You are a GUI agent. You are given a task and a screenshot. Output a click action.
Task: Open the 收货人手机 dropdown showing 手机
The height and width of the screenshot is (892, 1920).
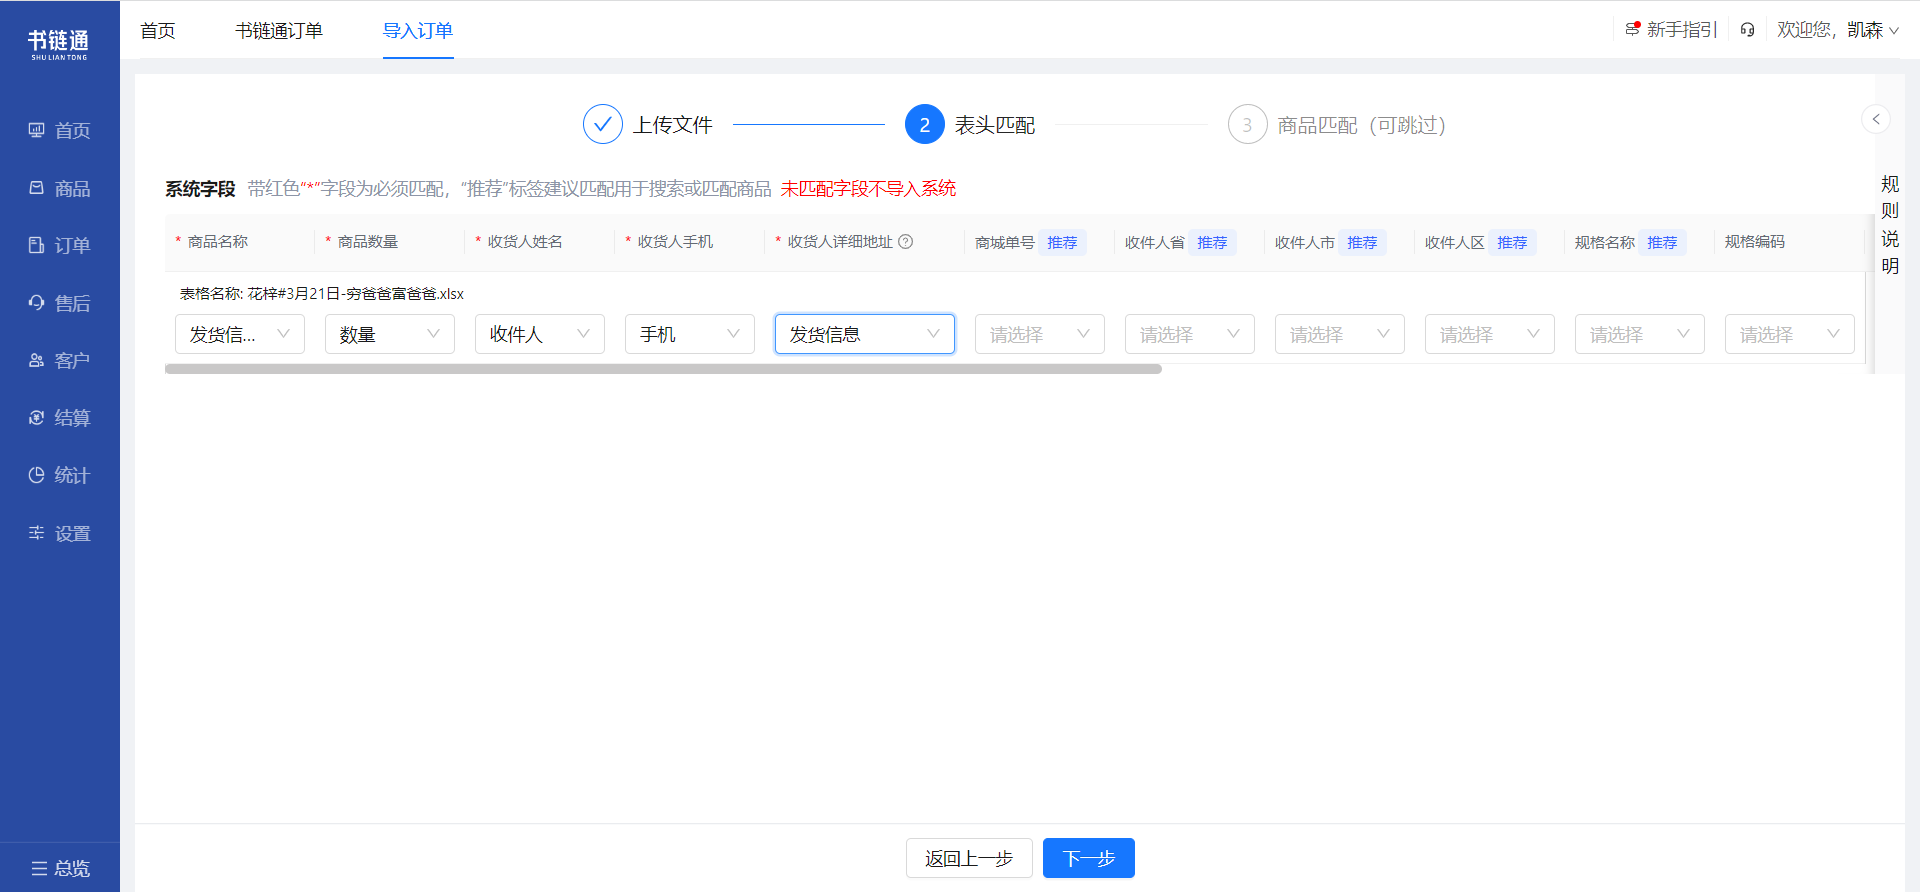pos(690,334)
